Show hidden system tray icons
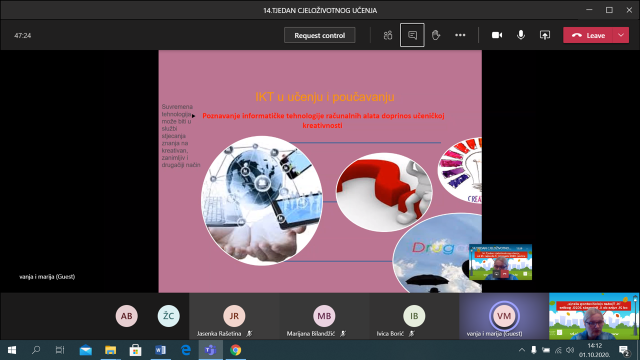Image resolution: width=640 pixels, height=360 pixels. pos(522,350)
